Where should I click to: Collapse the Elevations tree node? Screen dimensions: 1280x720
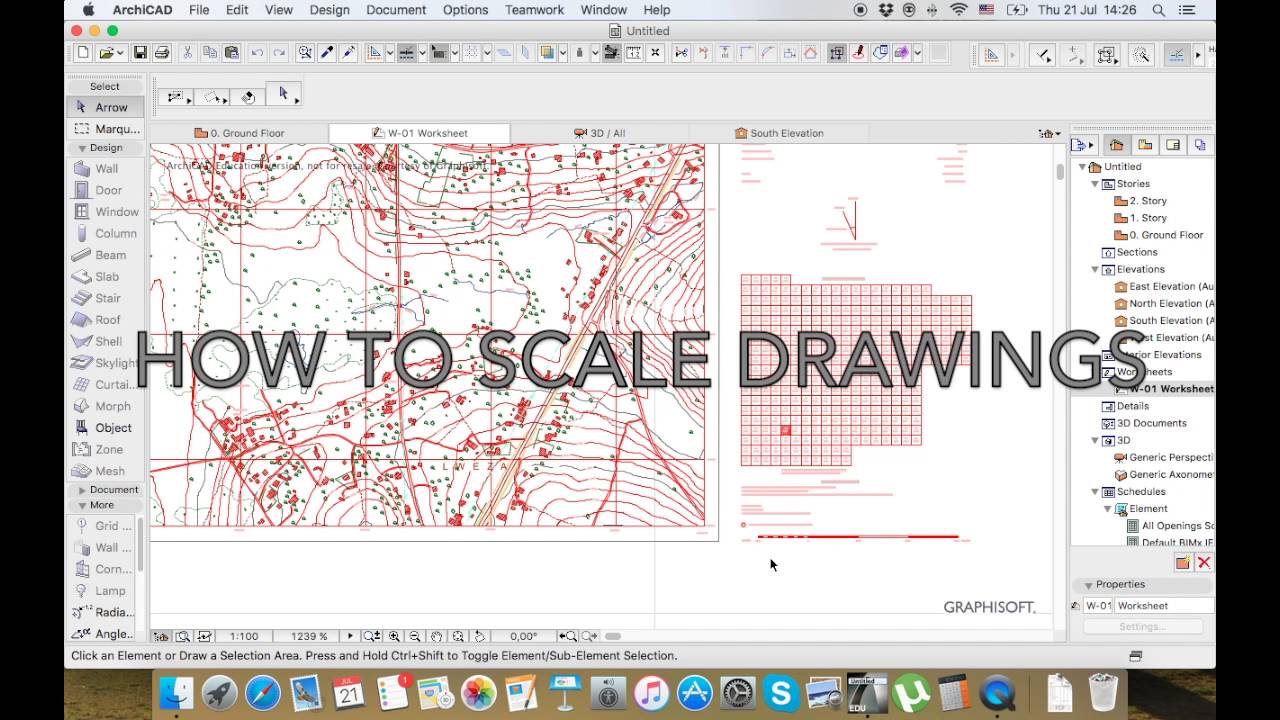pyautogui.click(x=1095, y=269)
